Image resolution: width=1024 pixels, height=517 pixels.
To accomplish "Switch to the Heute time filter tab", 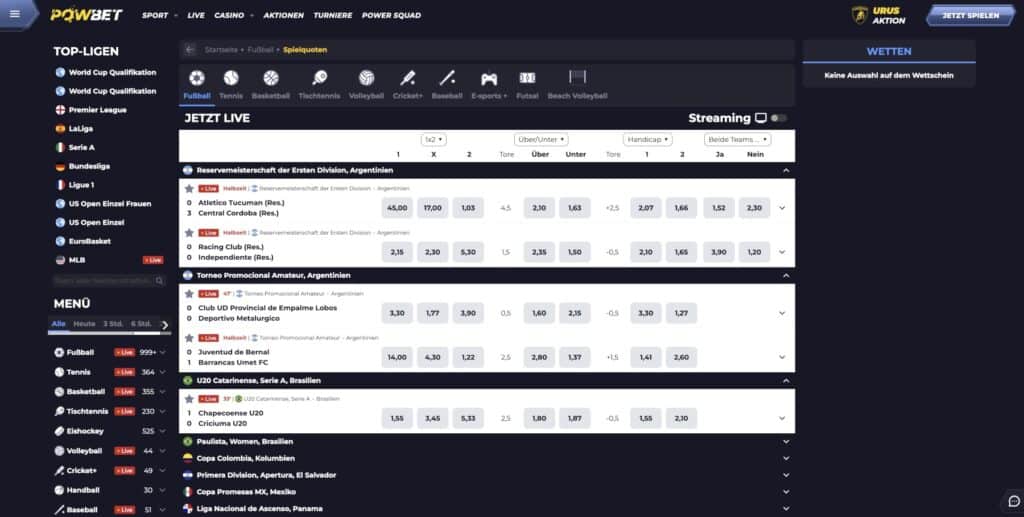I will pyautogui.click(x=84, y=324).
